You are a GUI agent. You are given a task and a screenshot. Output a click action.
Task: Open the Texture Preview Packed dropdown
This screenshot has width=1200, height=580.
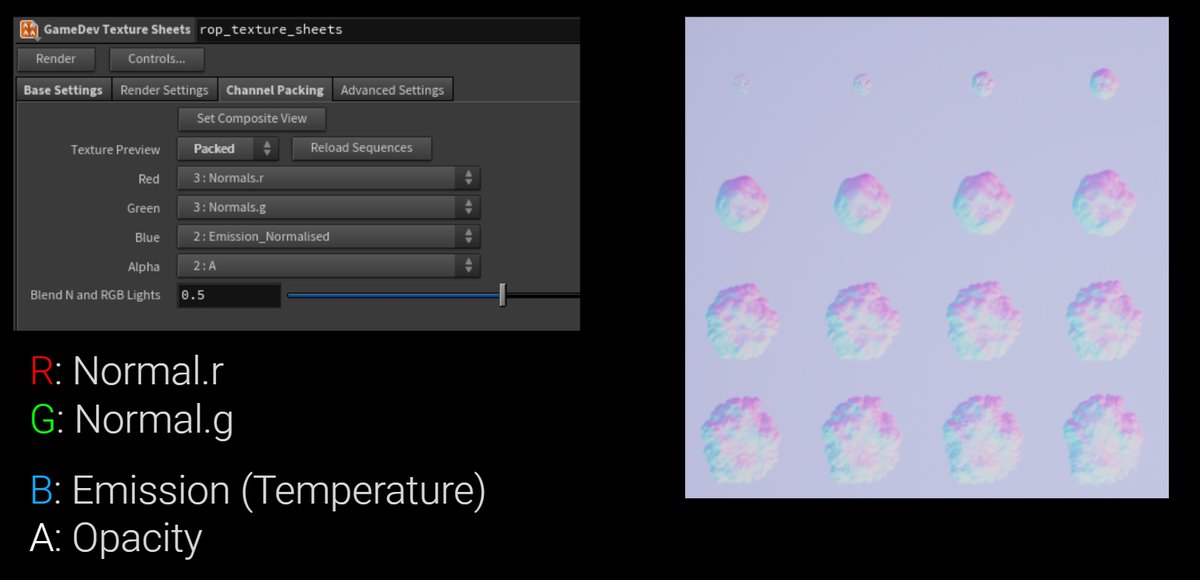[228, 149]
